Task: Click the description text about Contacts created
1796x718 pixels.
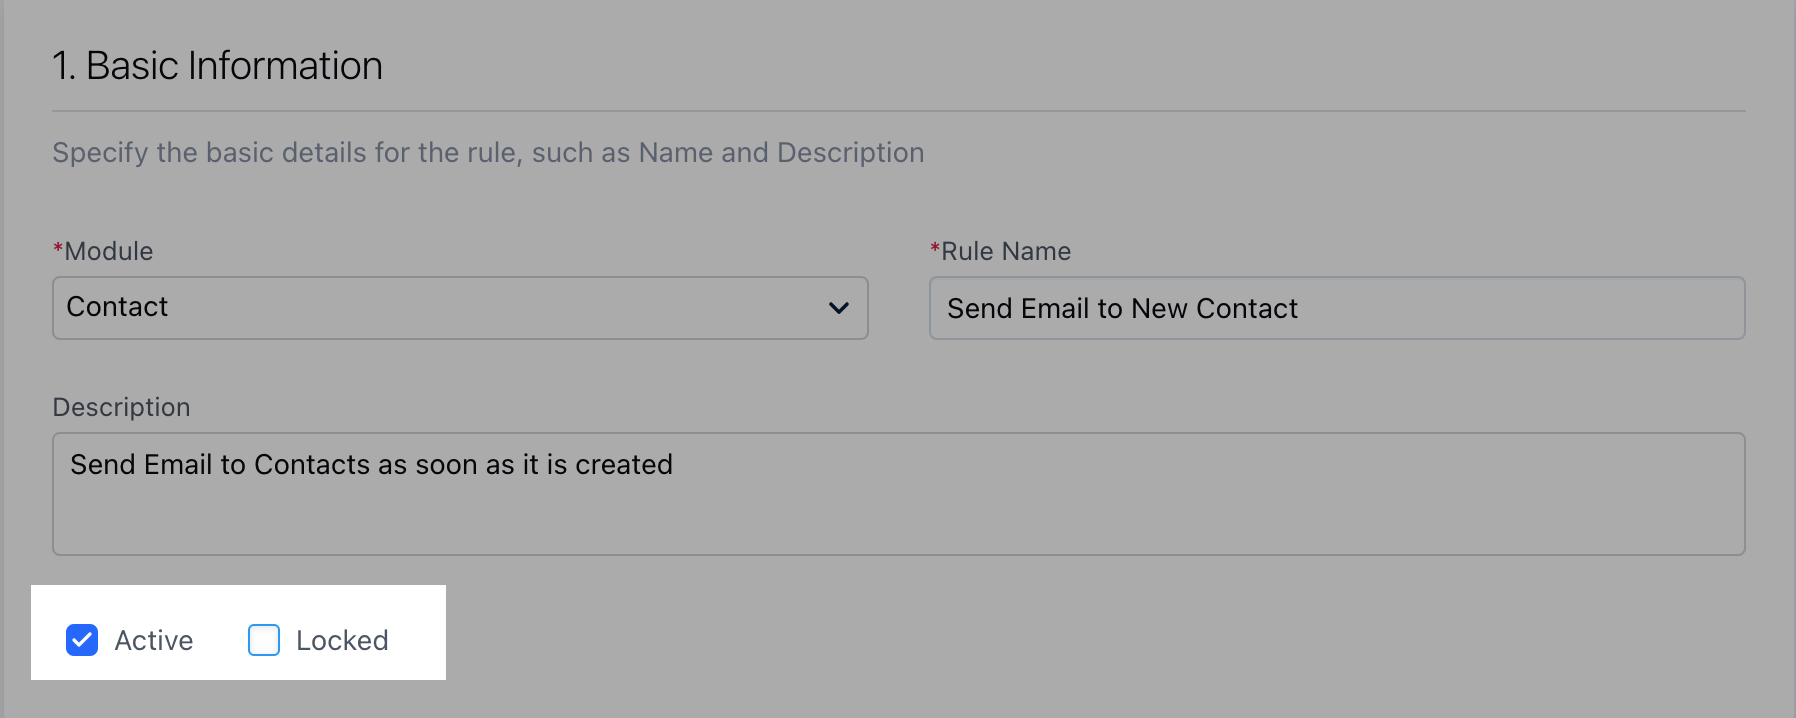Action: (371, 464)
